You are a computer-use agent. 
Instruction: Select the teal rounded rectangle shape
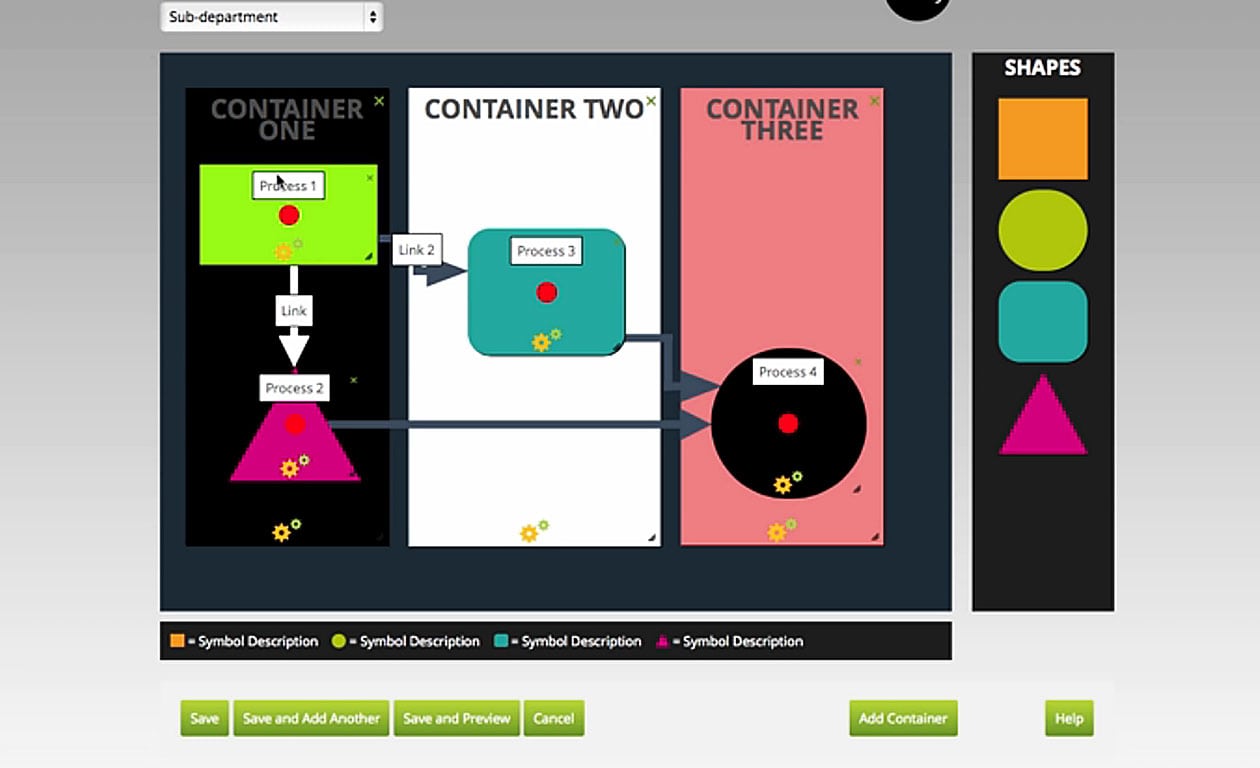click(1043, 322)
